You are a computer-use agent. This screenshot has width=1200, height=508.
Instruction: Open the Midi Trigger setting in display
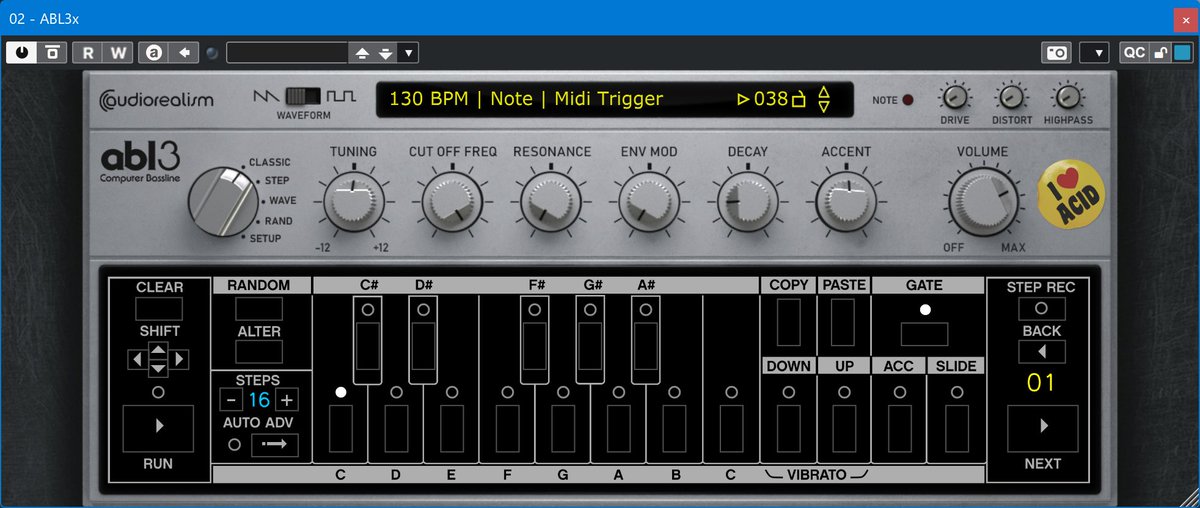click(x=609, y=99)
